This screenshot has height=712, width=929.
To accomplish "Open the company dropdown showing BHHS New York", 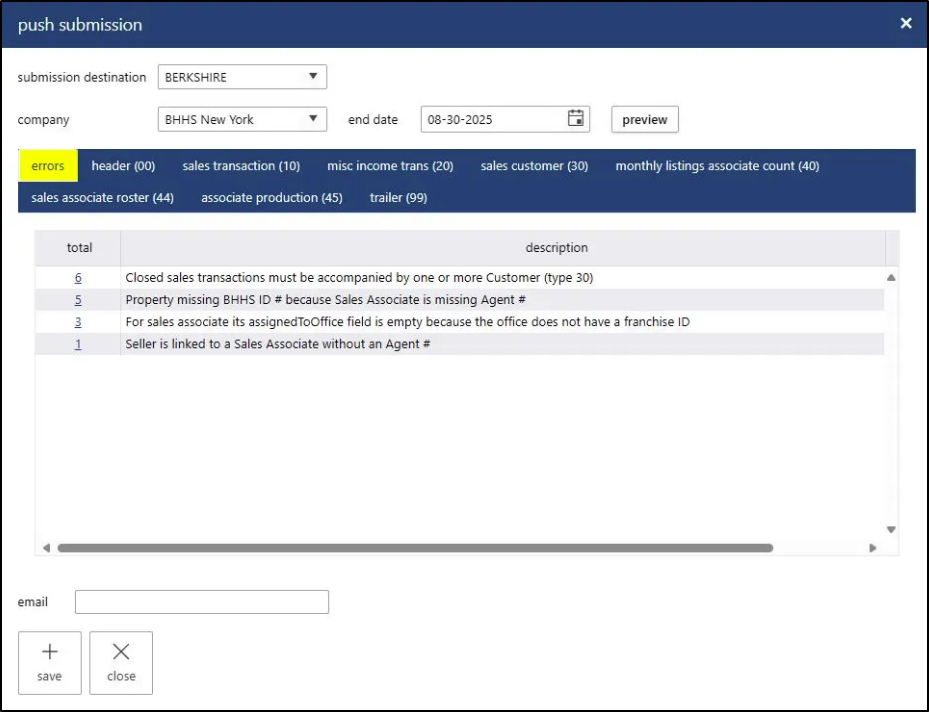I will tap(242, 119).
